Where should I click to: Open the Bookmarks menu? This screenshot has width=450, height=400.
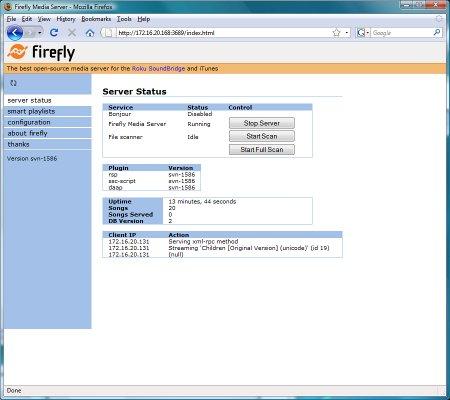[x=96, y=19]
